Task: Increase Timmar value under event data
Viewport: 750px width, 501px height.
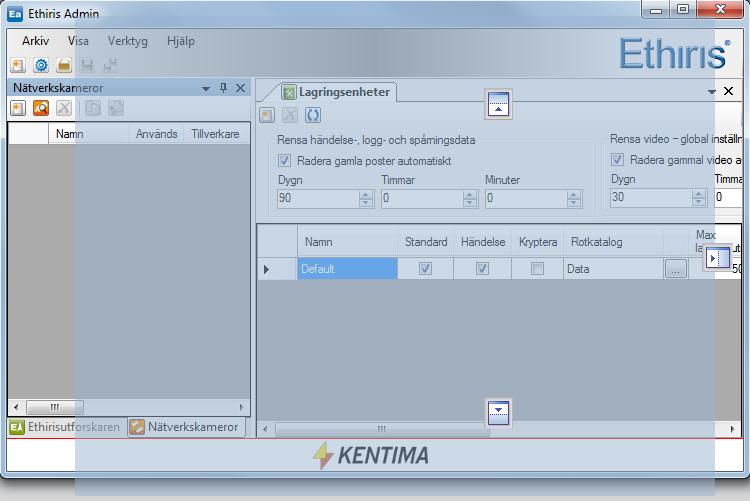Action: (x=470, y=194)
